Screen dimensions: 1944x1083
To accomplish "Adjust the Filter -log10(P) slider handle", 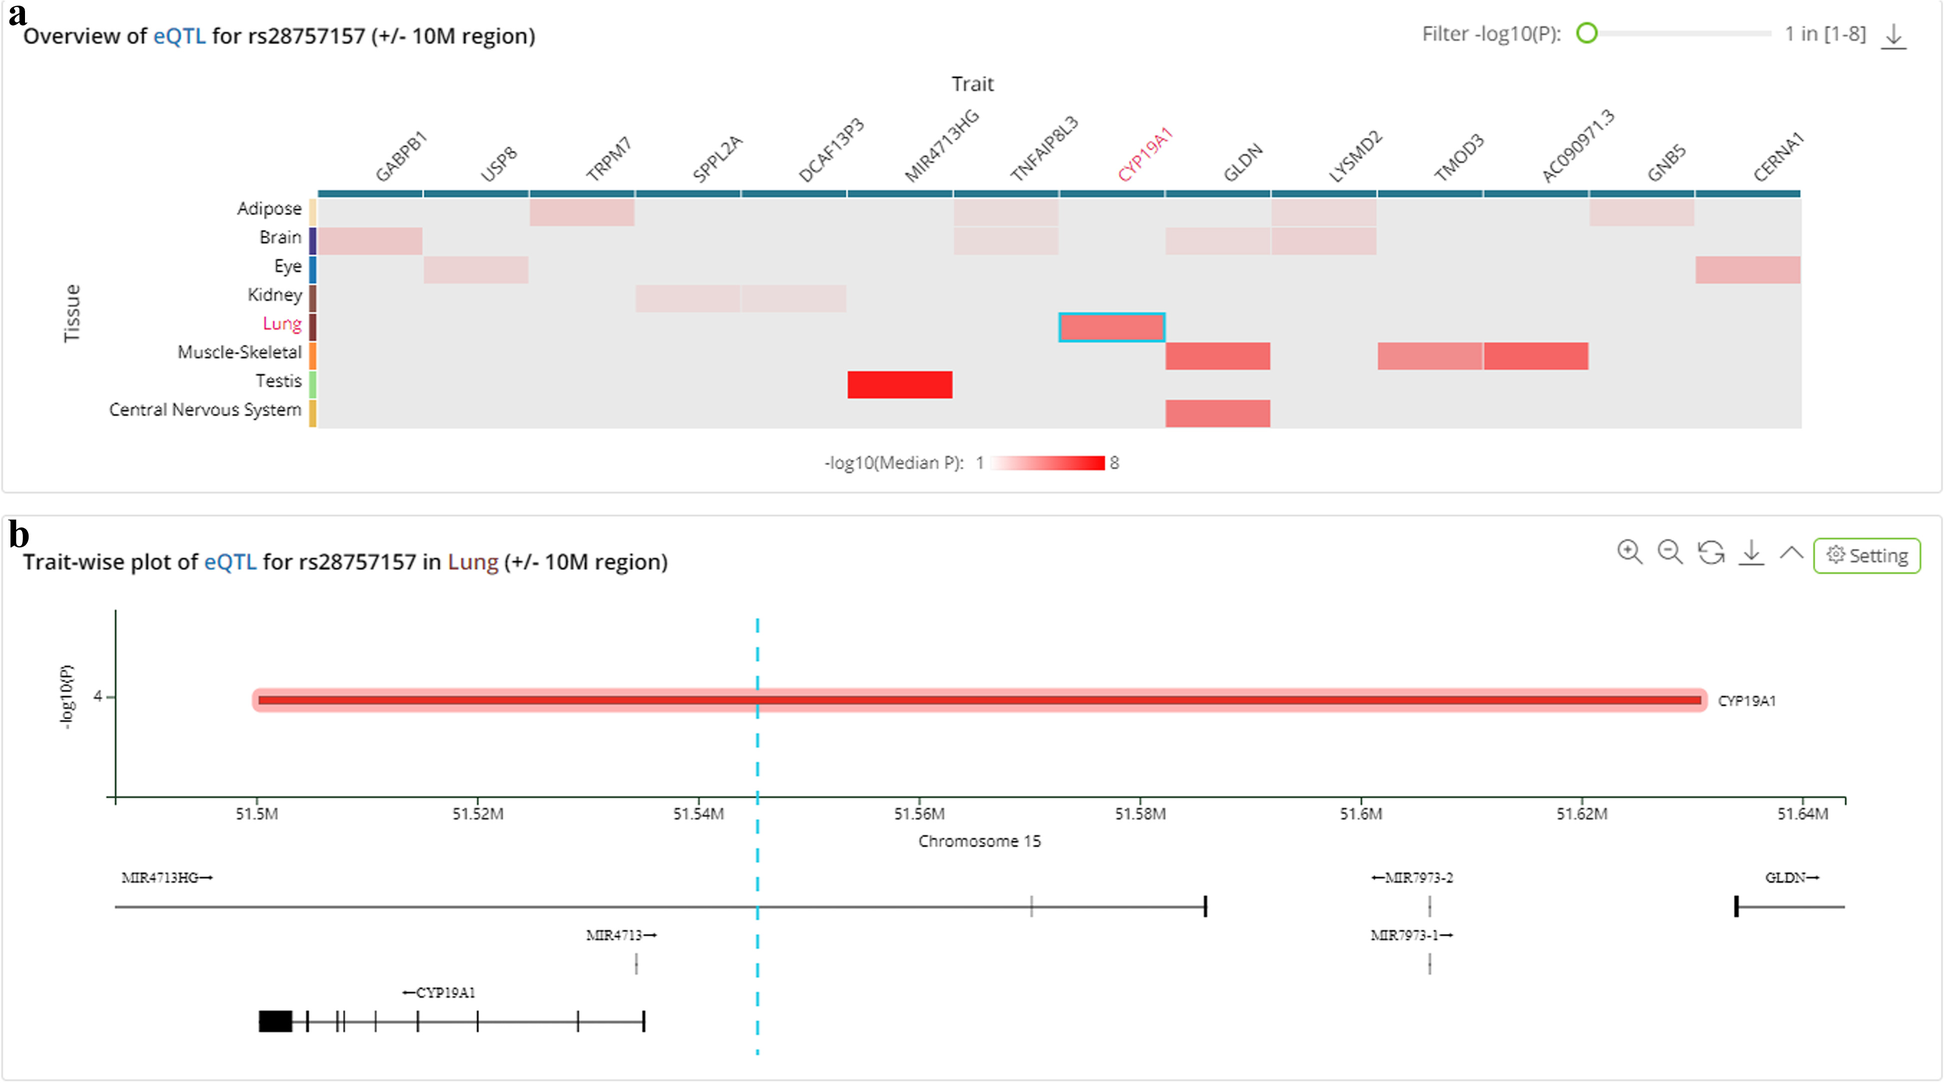I will pyautogui.click(x=1587, y=33).
